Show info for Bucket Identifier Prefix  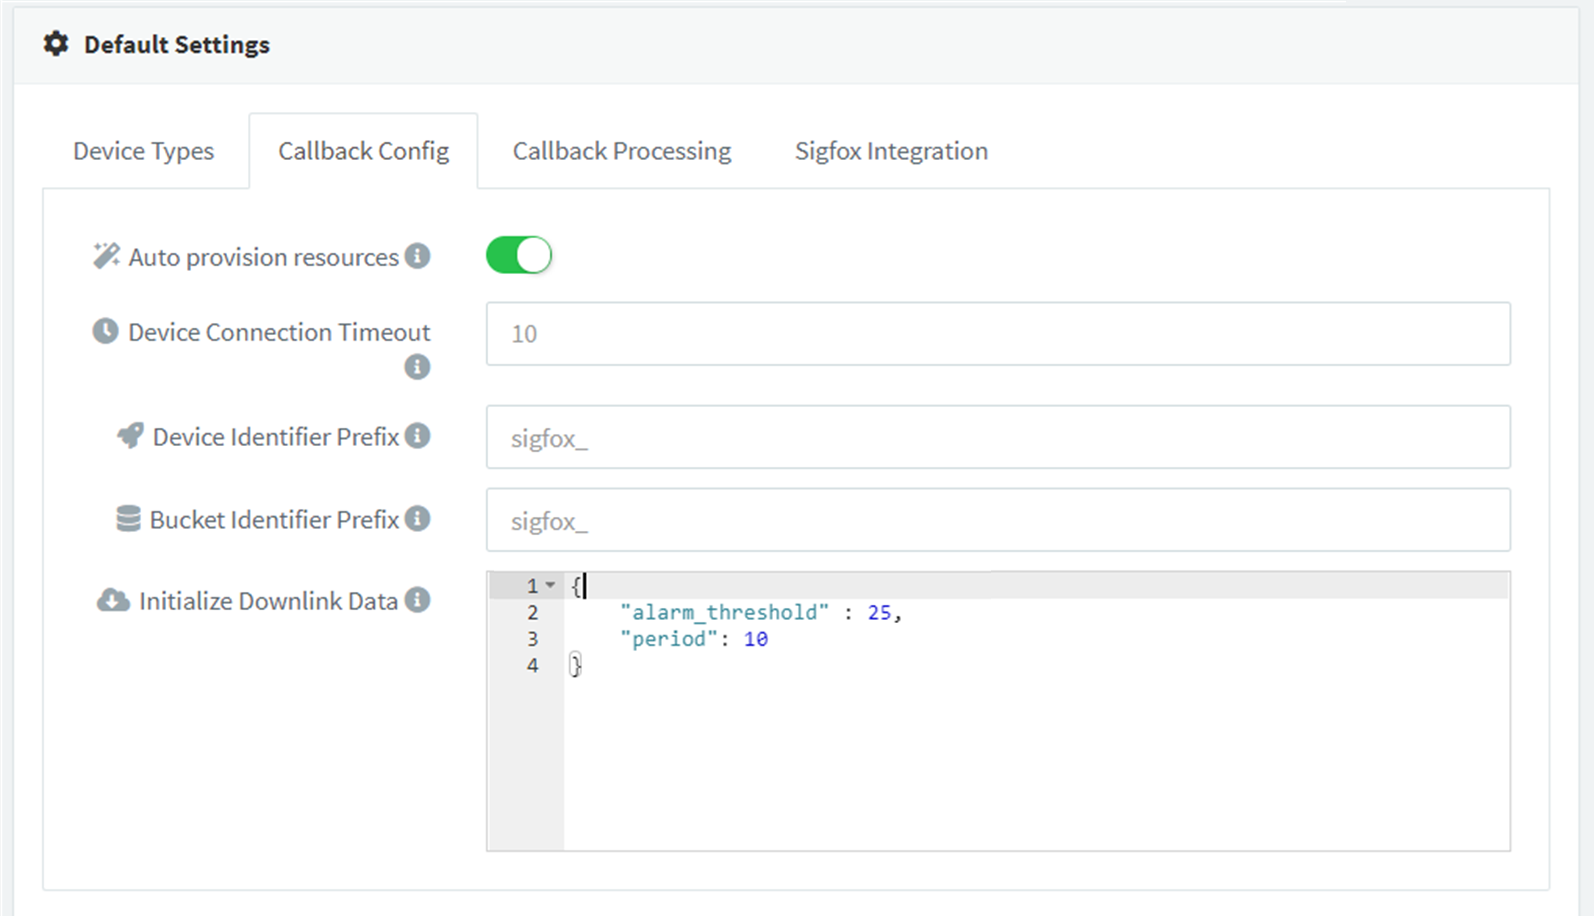[418, 519]
